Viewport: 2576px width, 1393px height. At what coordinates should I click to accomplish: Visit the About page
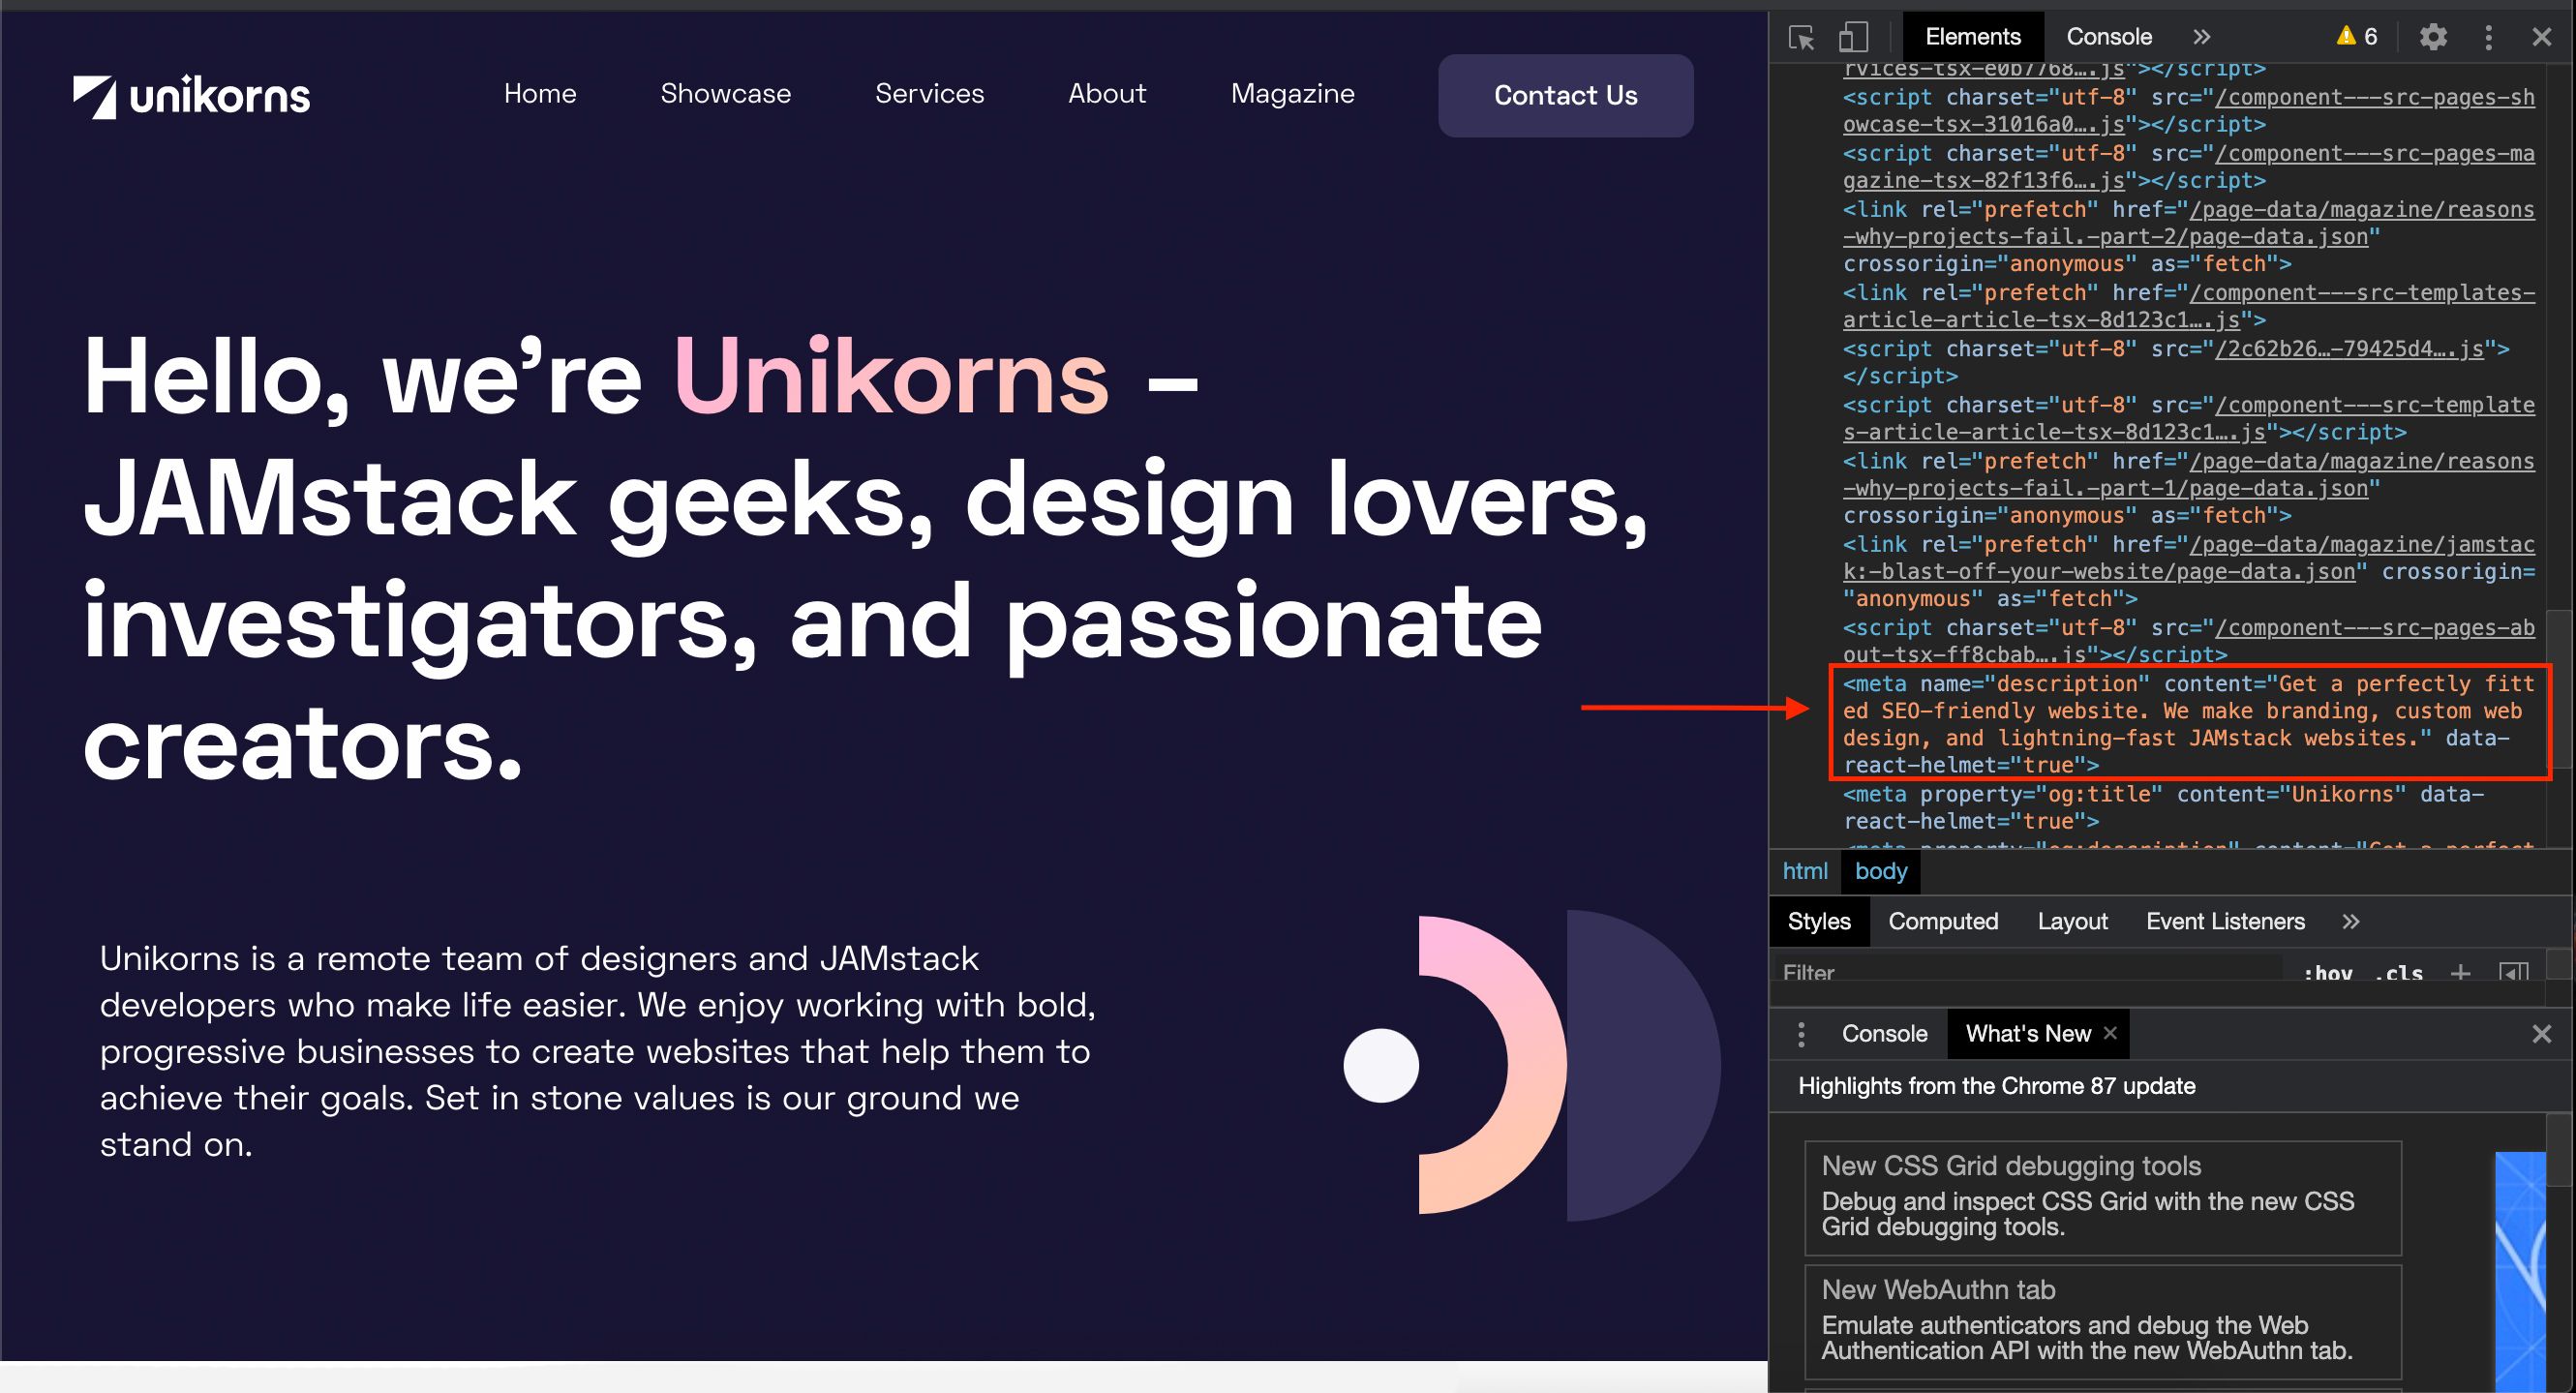[x=1107, y=94]
